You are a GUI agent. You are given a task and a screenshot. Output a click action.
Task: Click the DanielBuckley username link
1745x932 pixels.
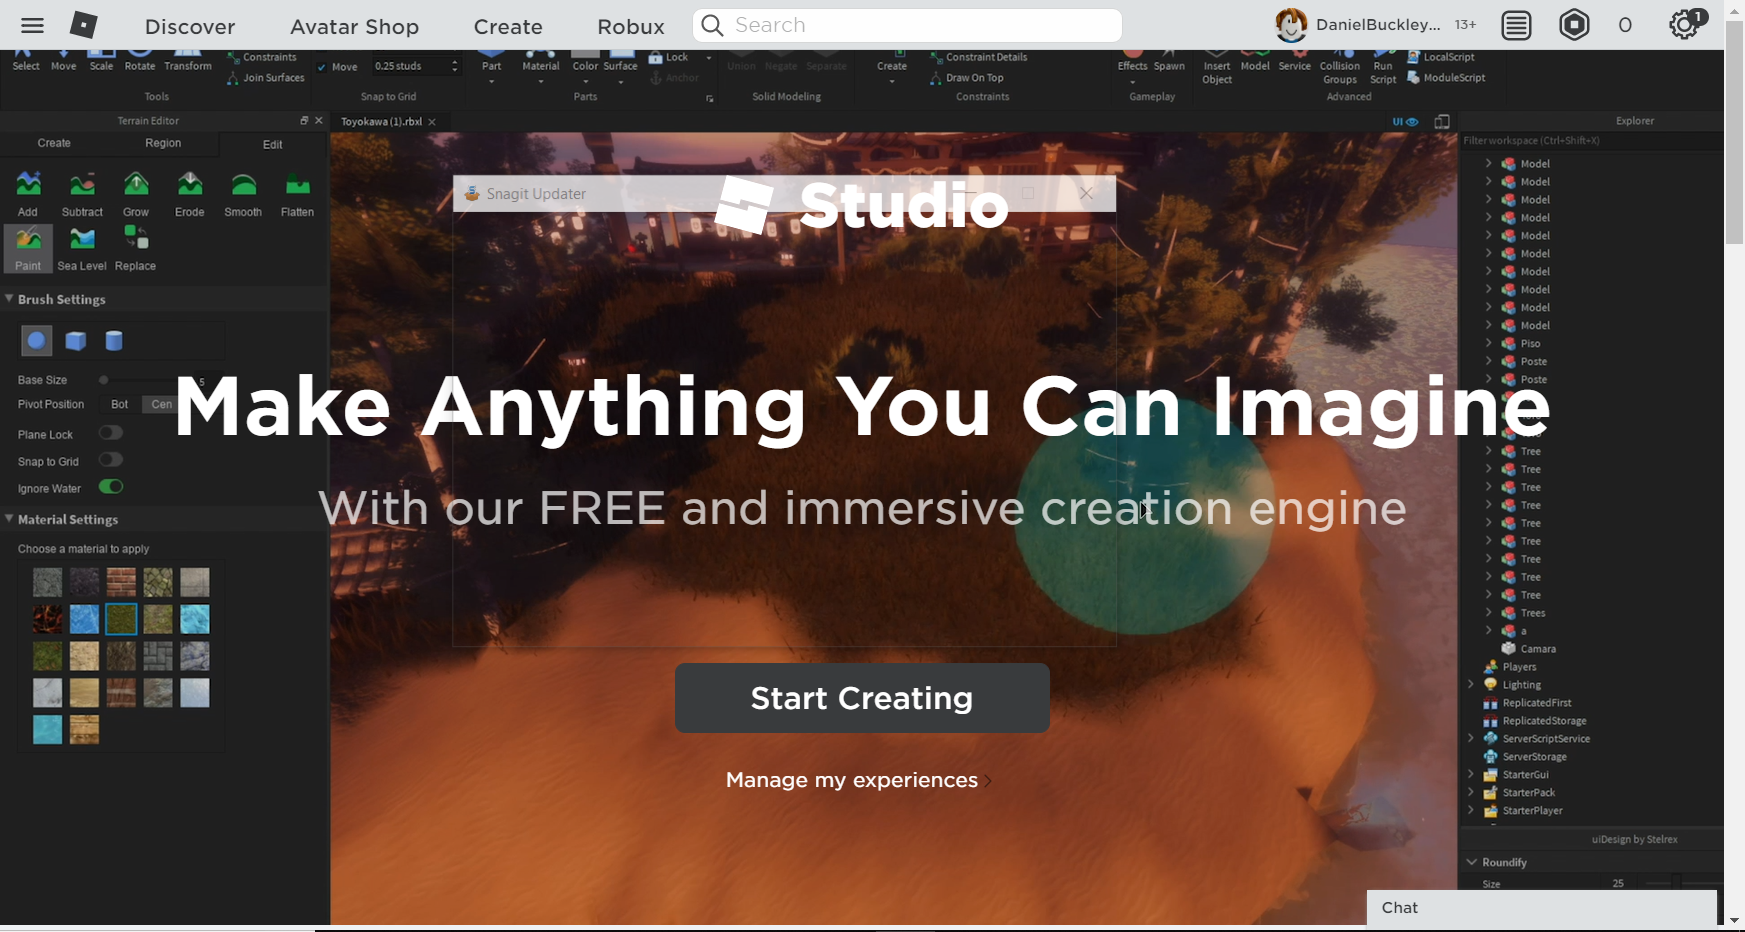click(x=1378, y=25)
